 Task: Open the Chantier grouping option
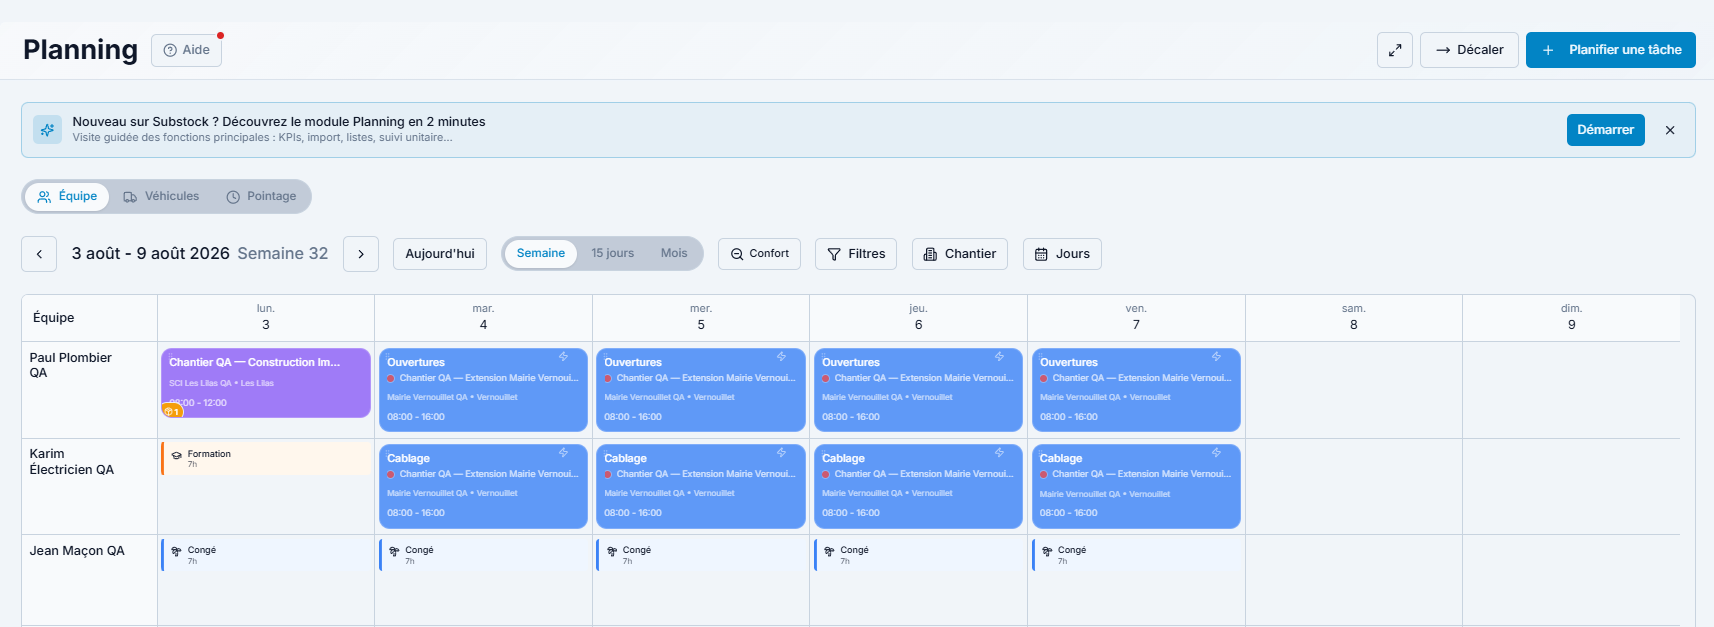(960, 254)
